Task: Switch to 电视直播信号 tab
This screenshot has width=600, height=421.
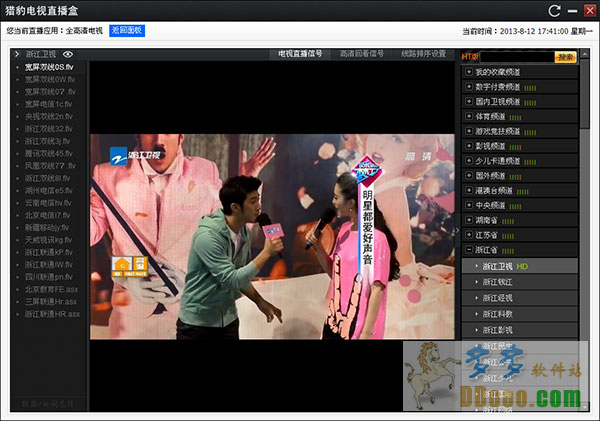Action: [x=300, y=54]
